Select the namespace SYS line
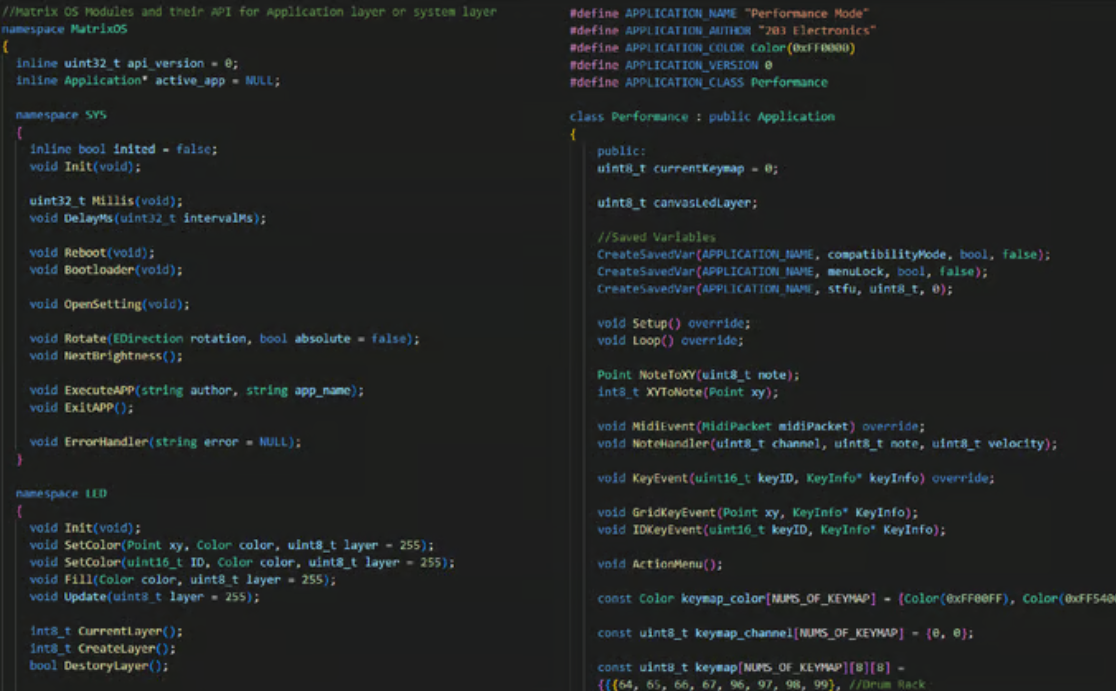This screenshot has width=1116, height=691. (x=61, y=115)
